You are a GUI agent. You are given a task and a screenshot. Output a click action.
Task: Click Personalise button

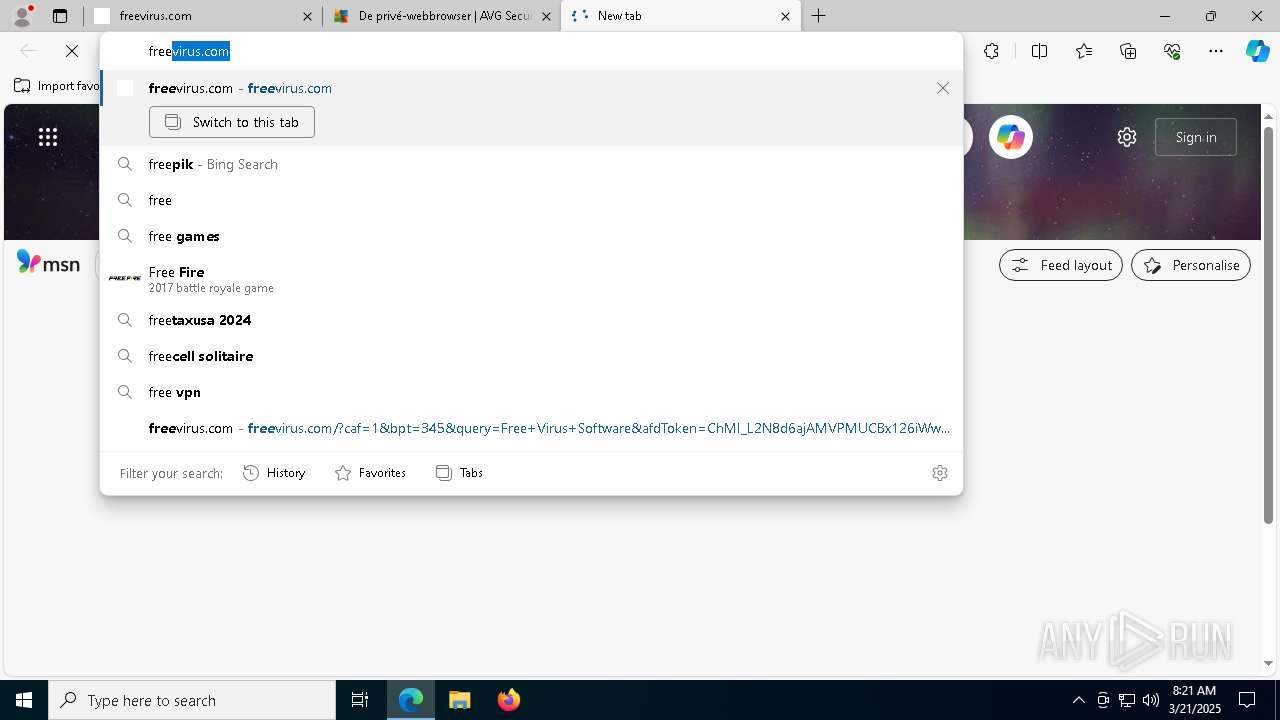(x=1191, y=265)
